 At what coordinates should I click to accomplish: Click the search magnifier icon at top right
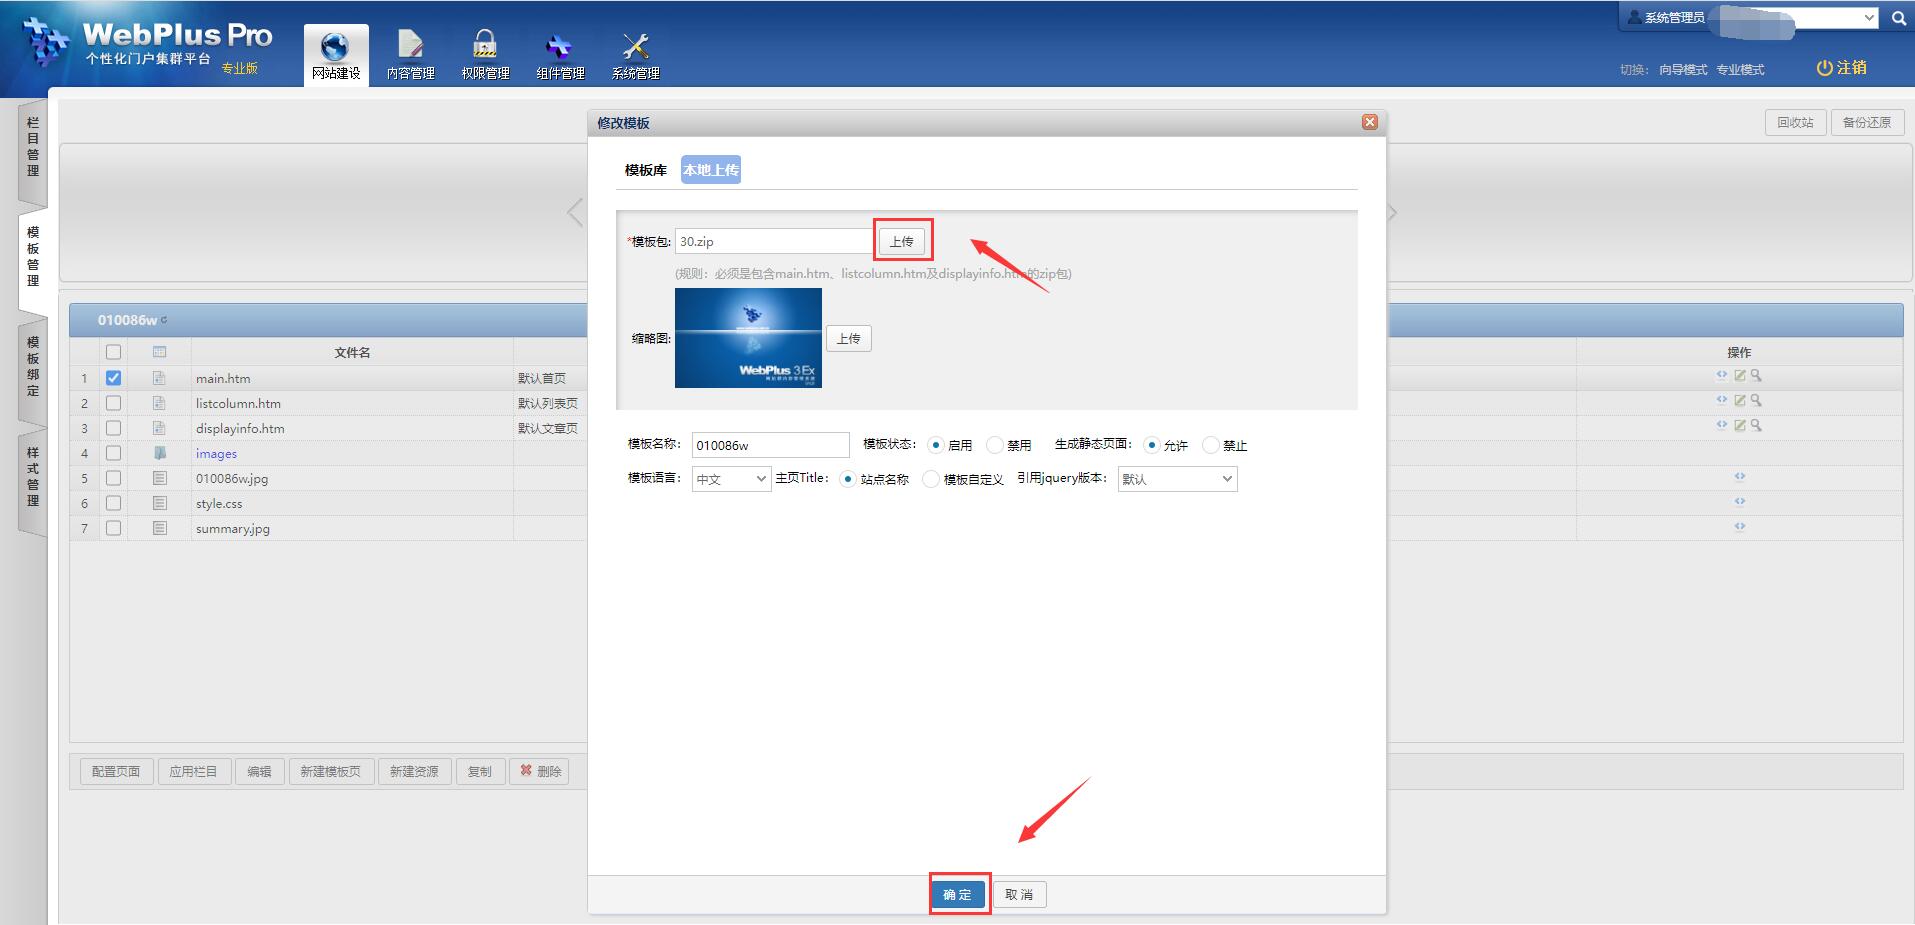[x=1898, y=18]
